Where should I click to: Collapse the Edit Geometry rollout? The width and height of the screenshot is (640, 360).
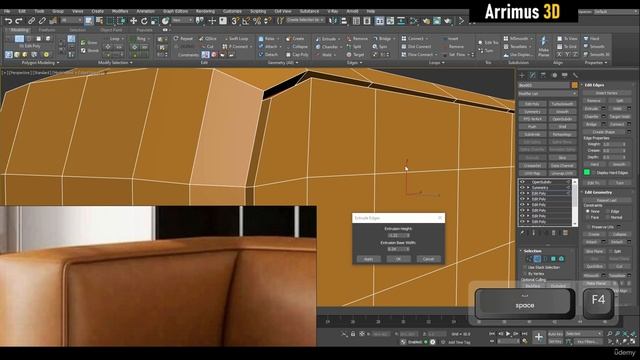(598, 192)
